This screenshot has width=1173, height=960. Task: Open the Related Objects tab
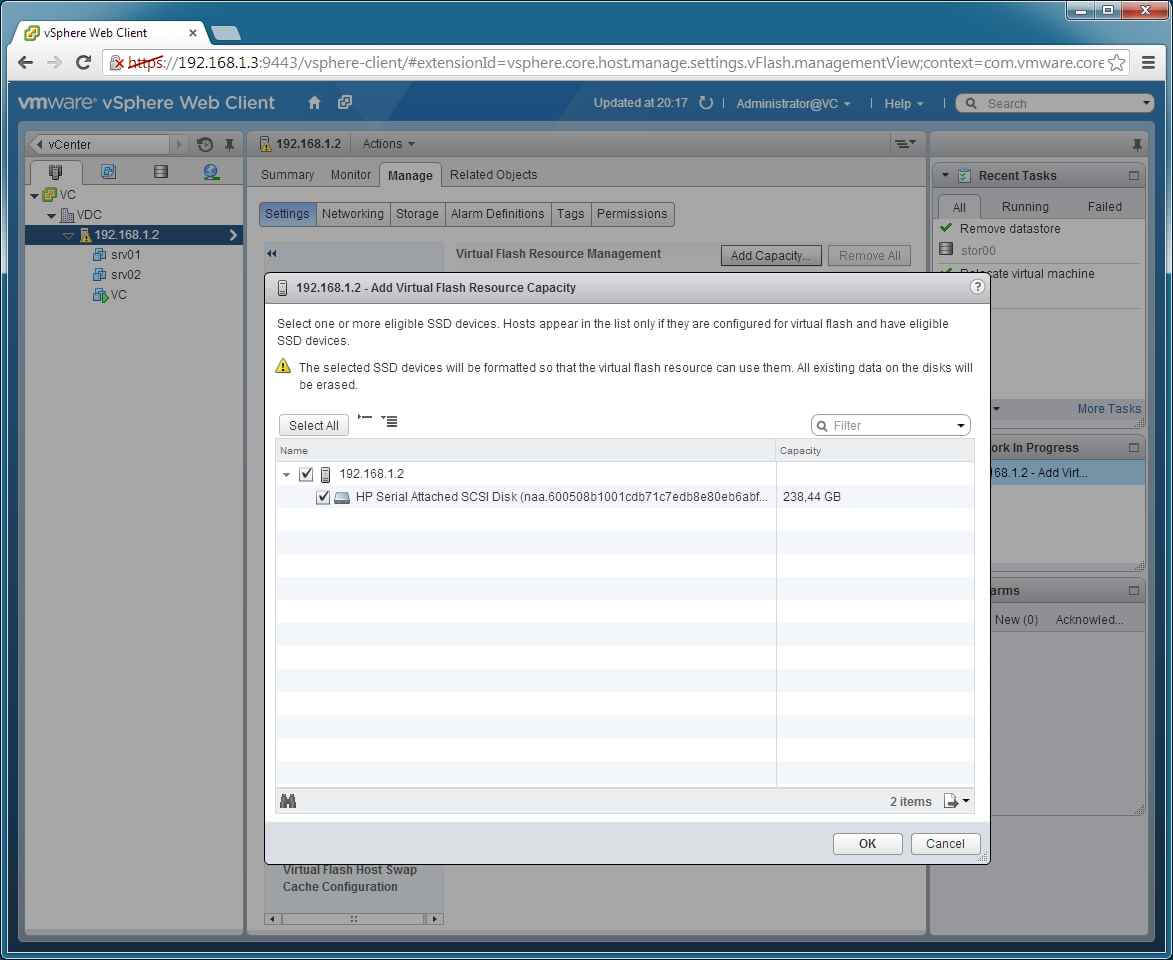point(493,174)
